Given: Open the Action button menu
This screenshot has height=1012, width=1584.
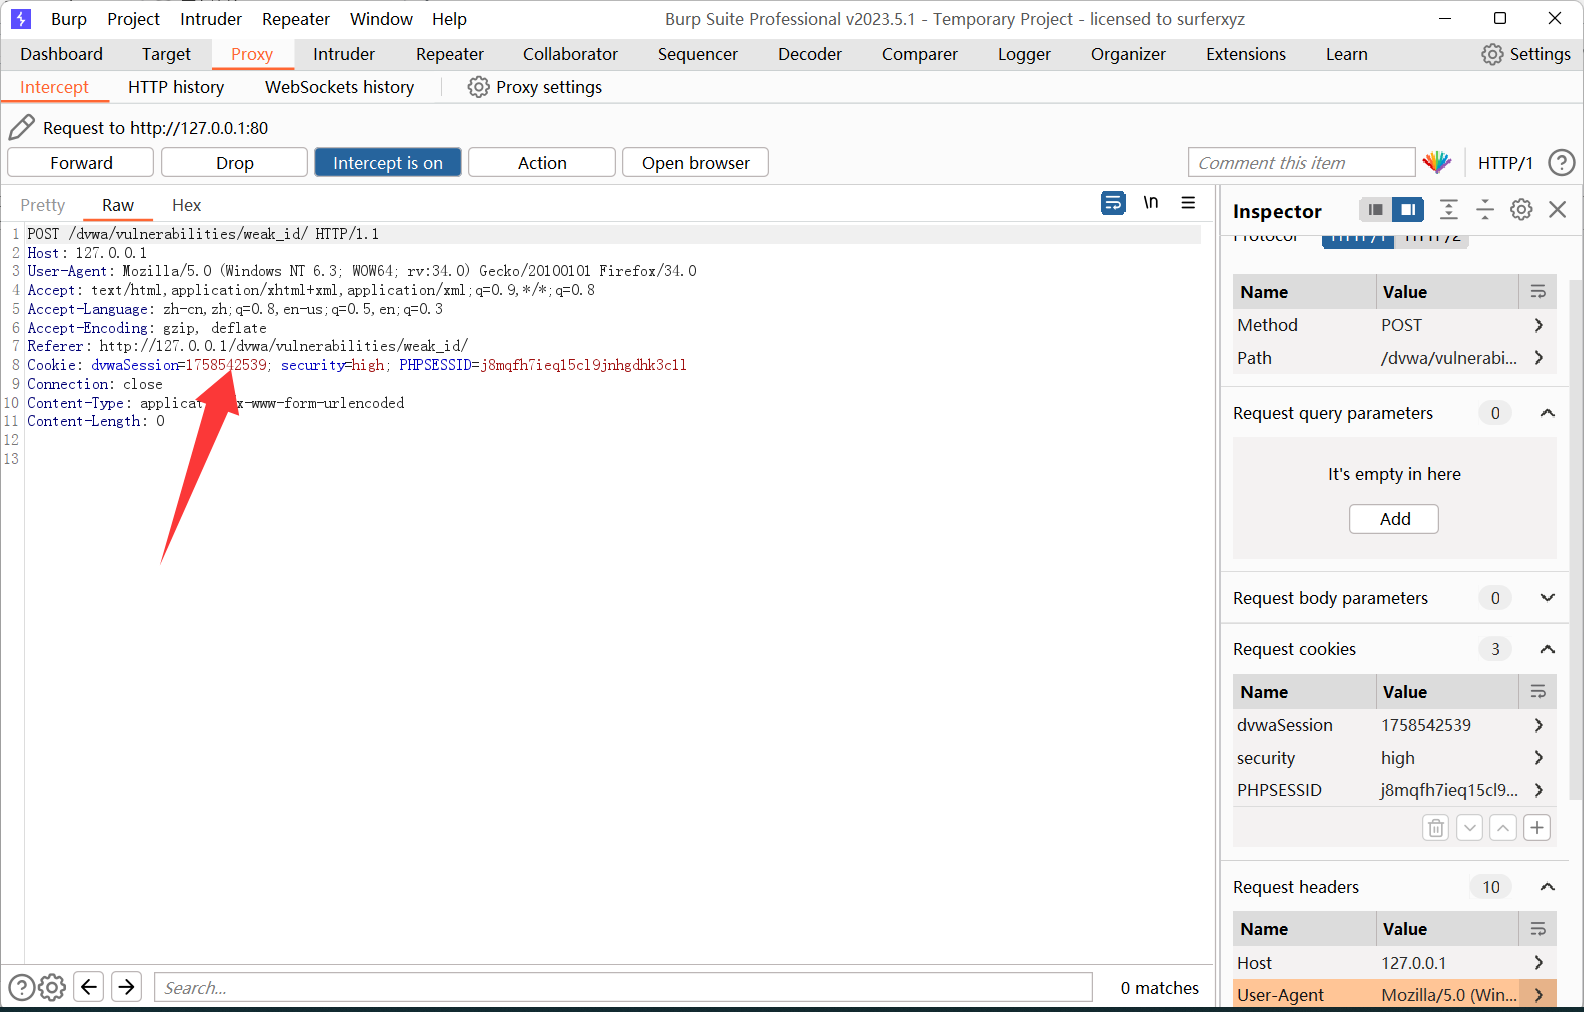Looking at the screenshot, I should coord(542,163).
